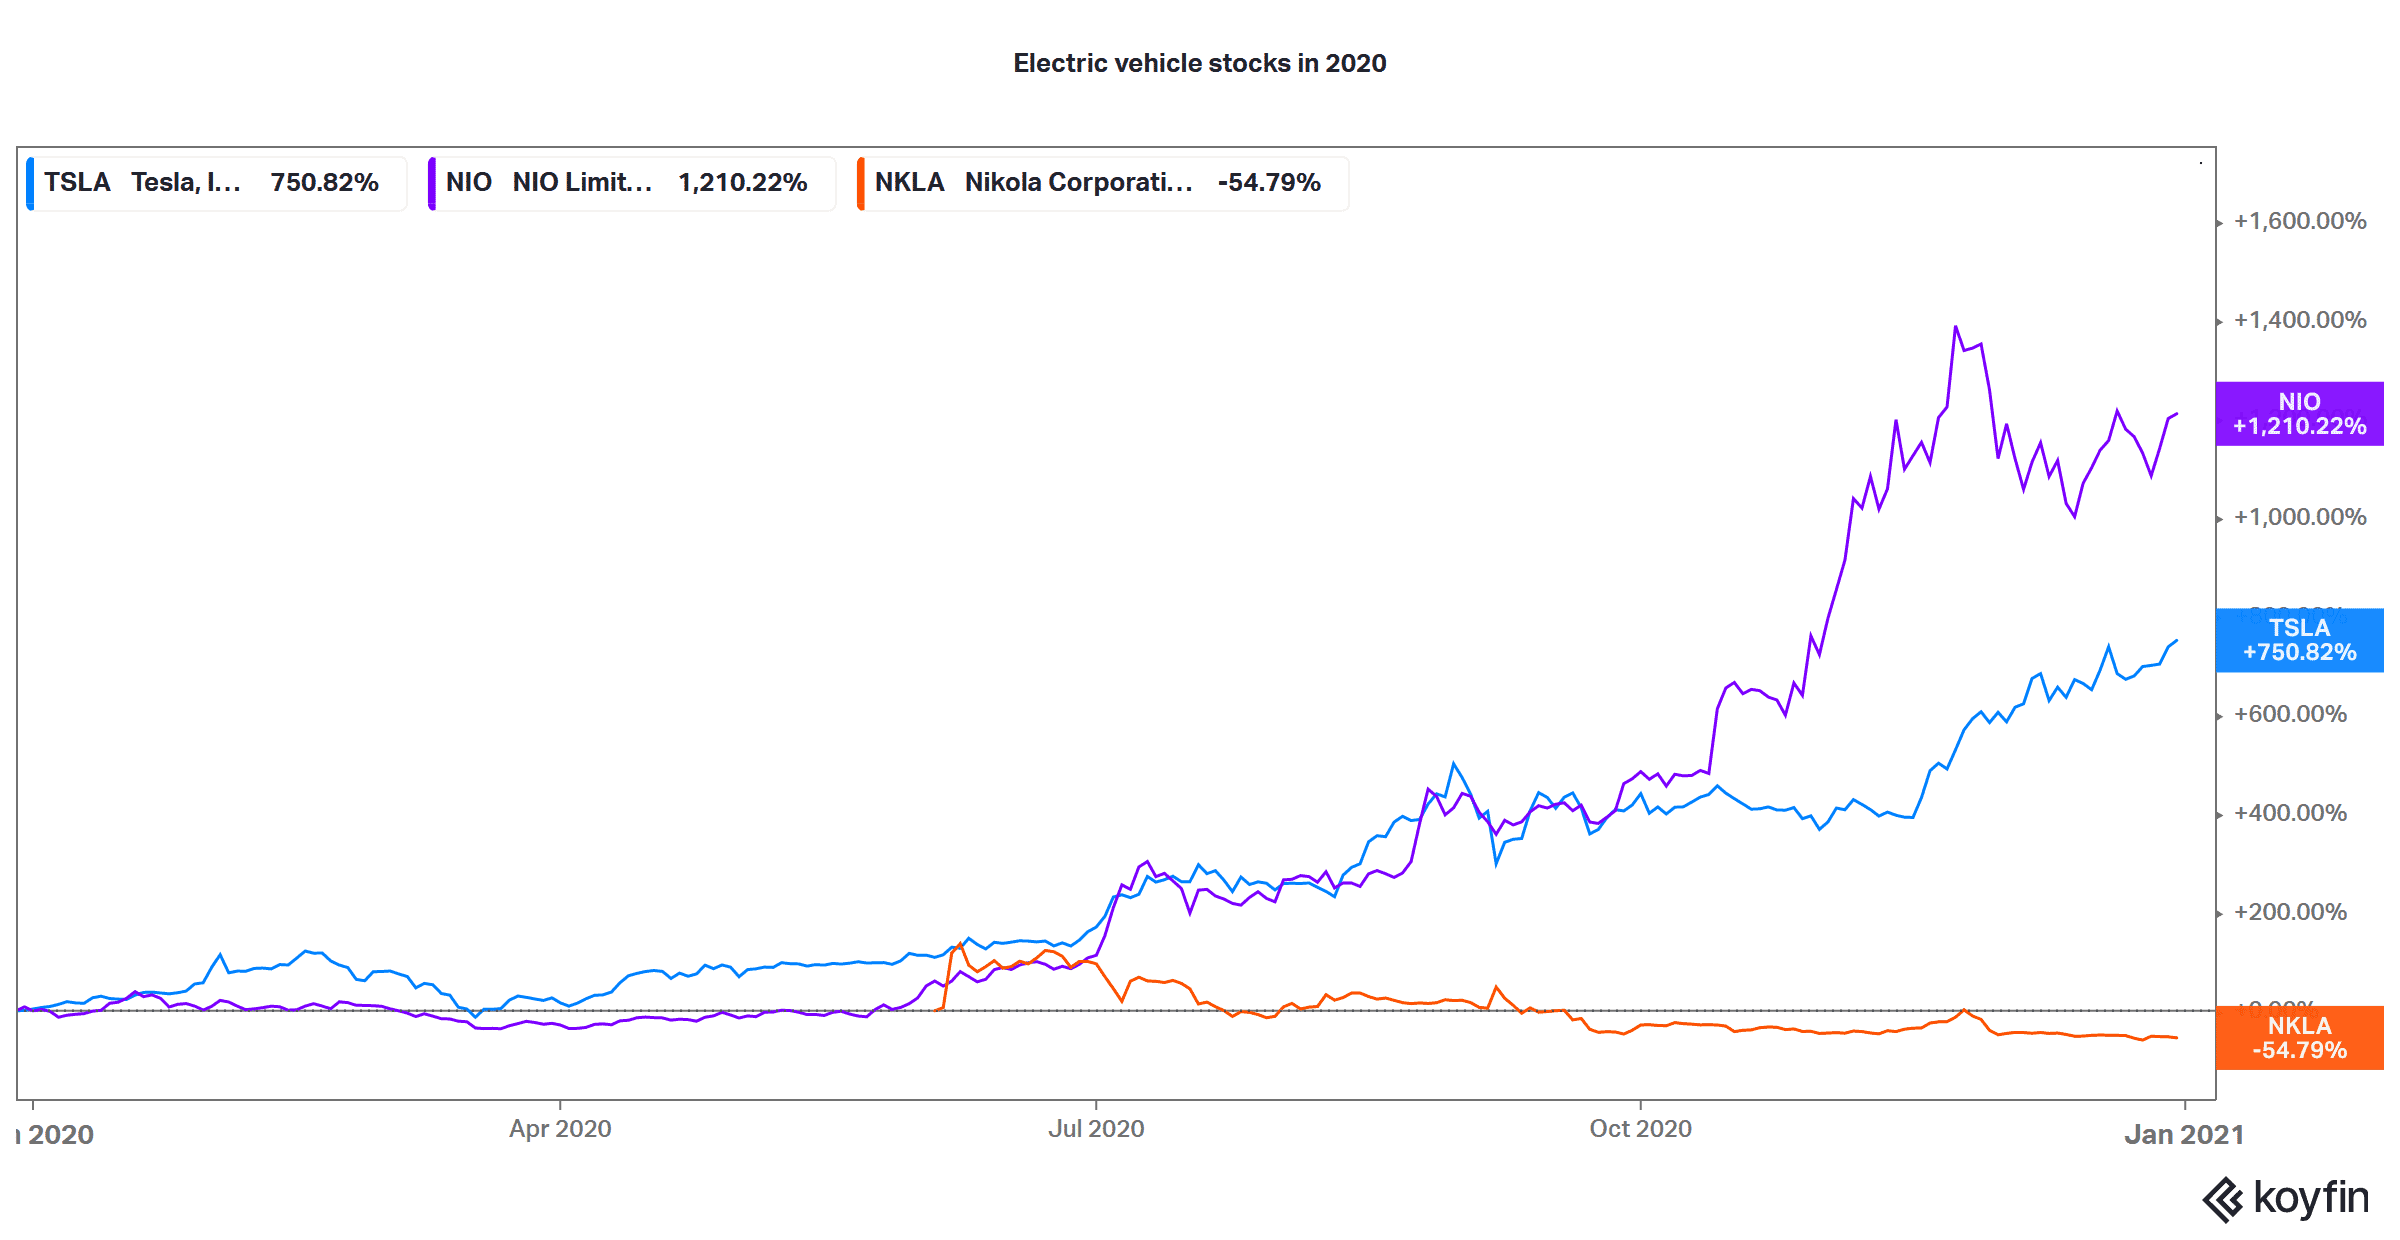This screenshot has height=1240, width=2400.
Task: Click the orange NKLA -54.79% price tag
Action: (x=2300, y=1038)
